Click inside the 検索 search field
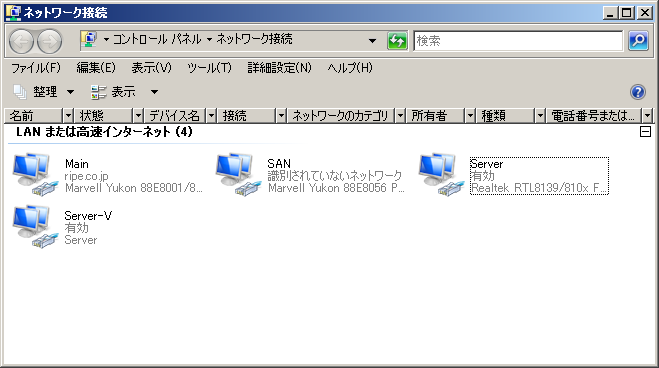Viewport: 659px width, 368px height. pyautogui.click(x=518, y=41)
